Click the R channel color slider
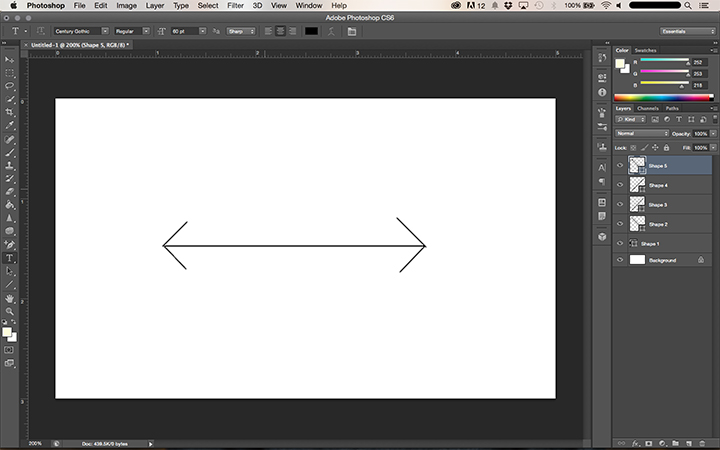This screenshot has height=450, width=720. [x=664, y=60]
